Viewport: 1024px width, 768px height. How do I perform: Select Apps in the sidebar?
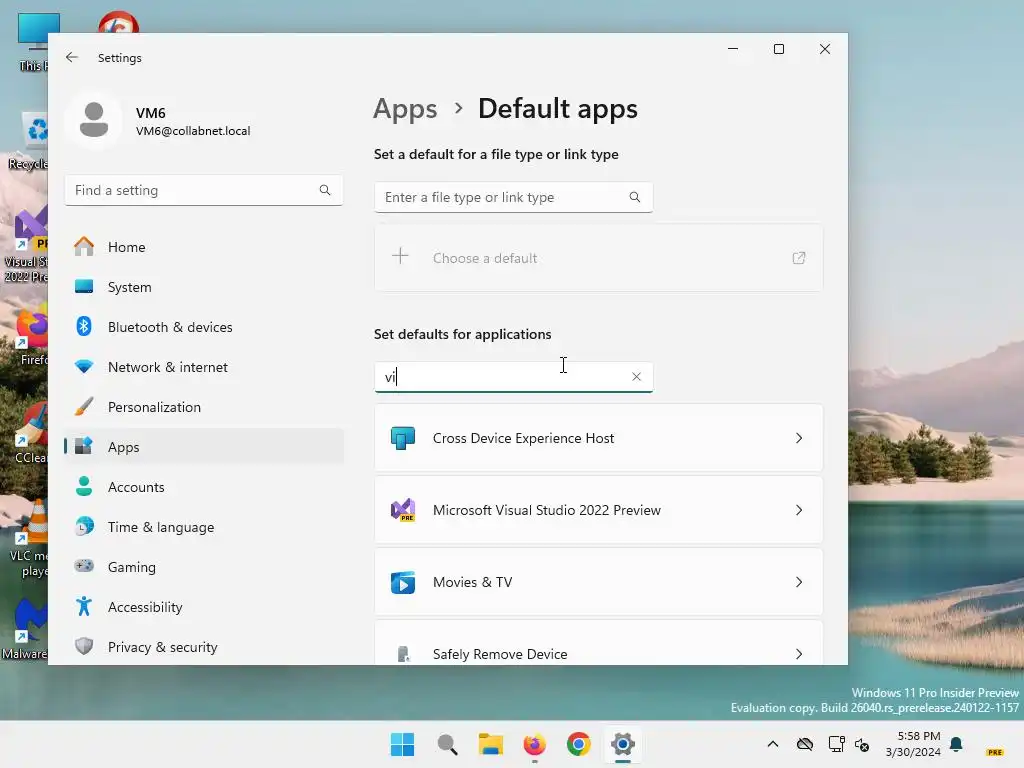pos(204,447)
